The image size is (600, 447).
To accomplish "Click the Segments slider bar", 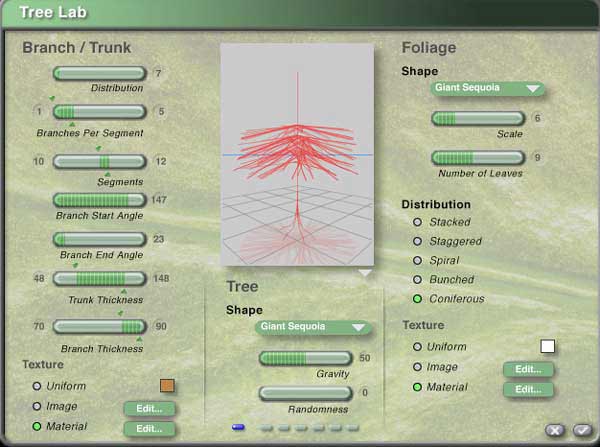I will 99,162.
